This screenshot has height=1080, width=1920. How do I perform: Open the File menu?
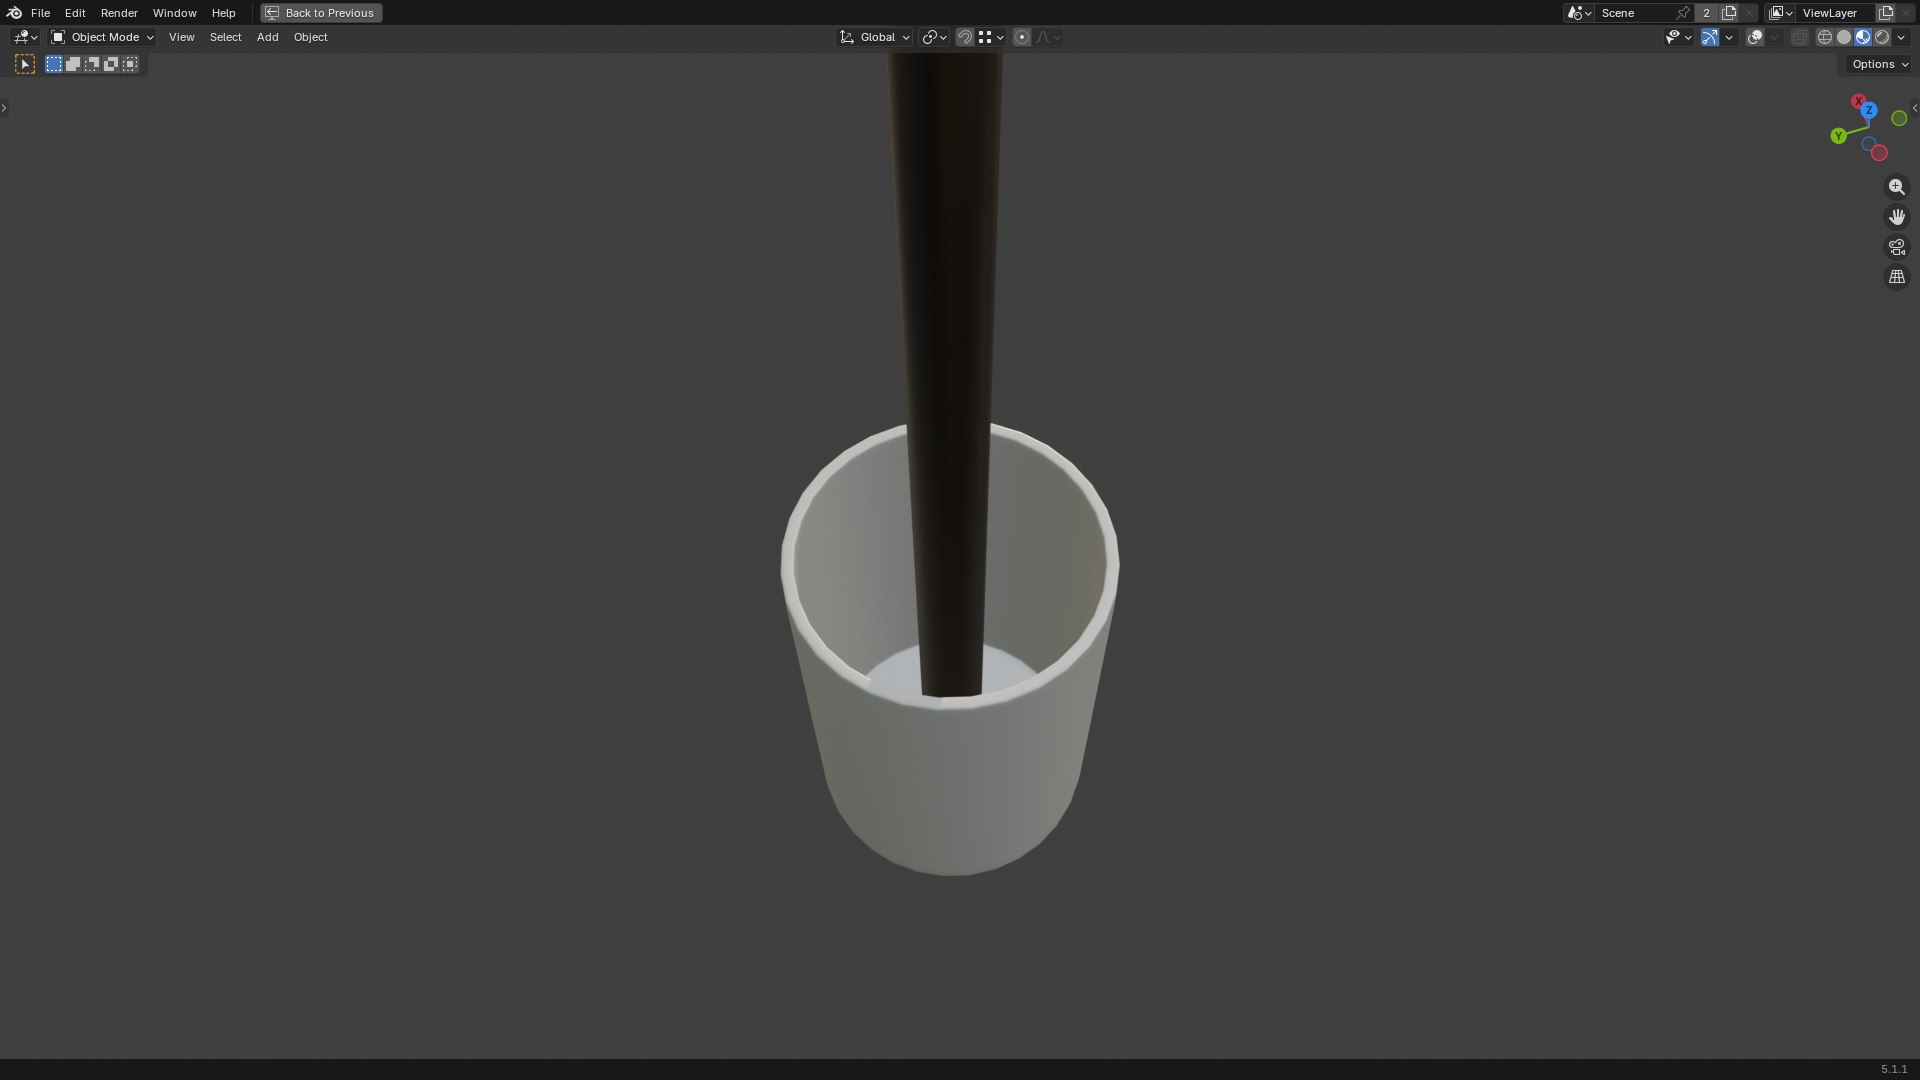click(x=40, y=13)
